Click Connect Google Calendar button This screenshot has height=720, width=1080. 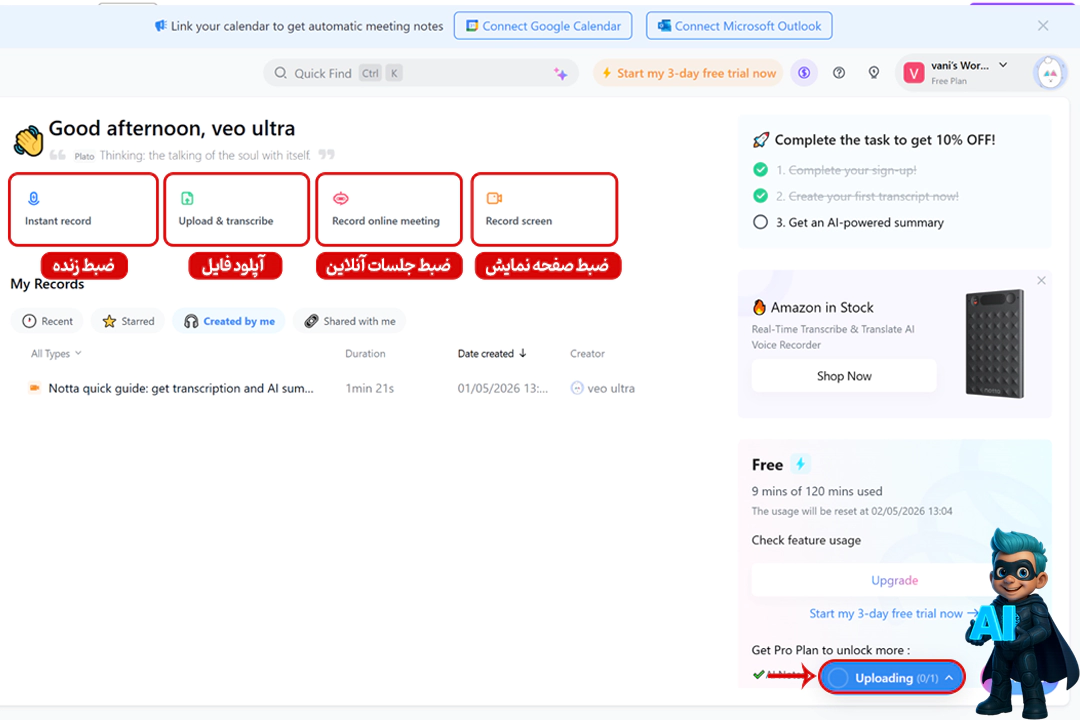pyautogui.click(x=542, y=26)
